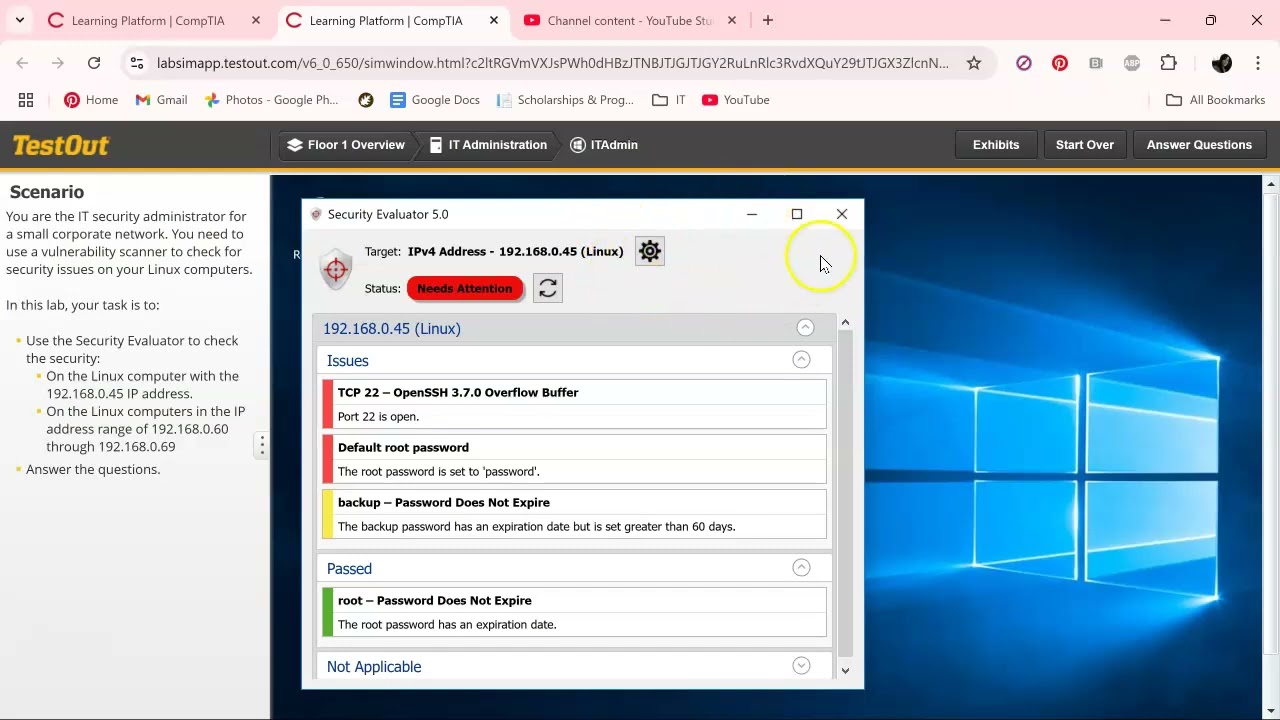1280x720 pixels.
Task: Bookmark this page with star icon
Action: (974, 63)
